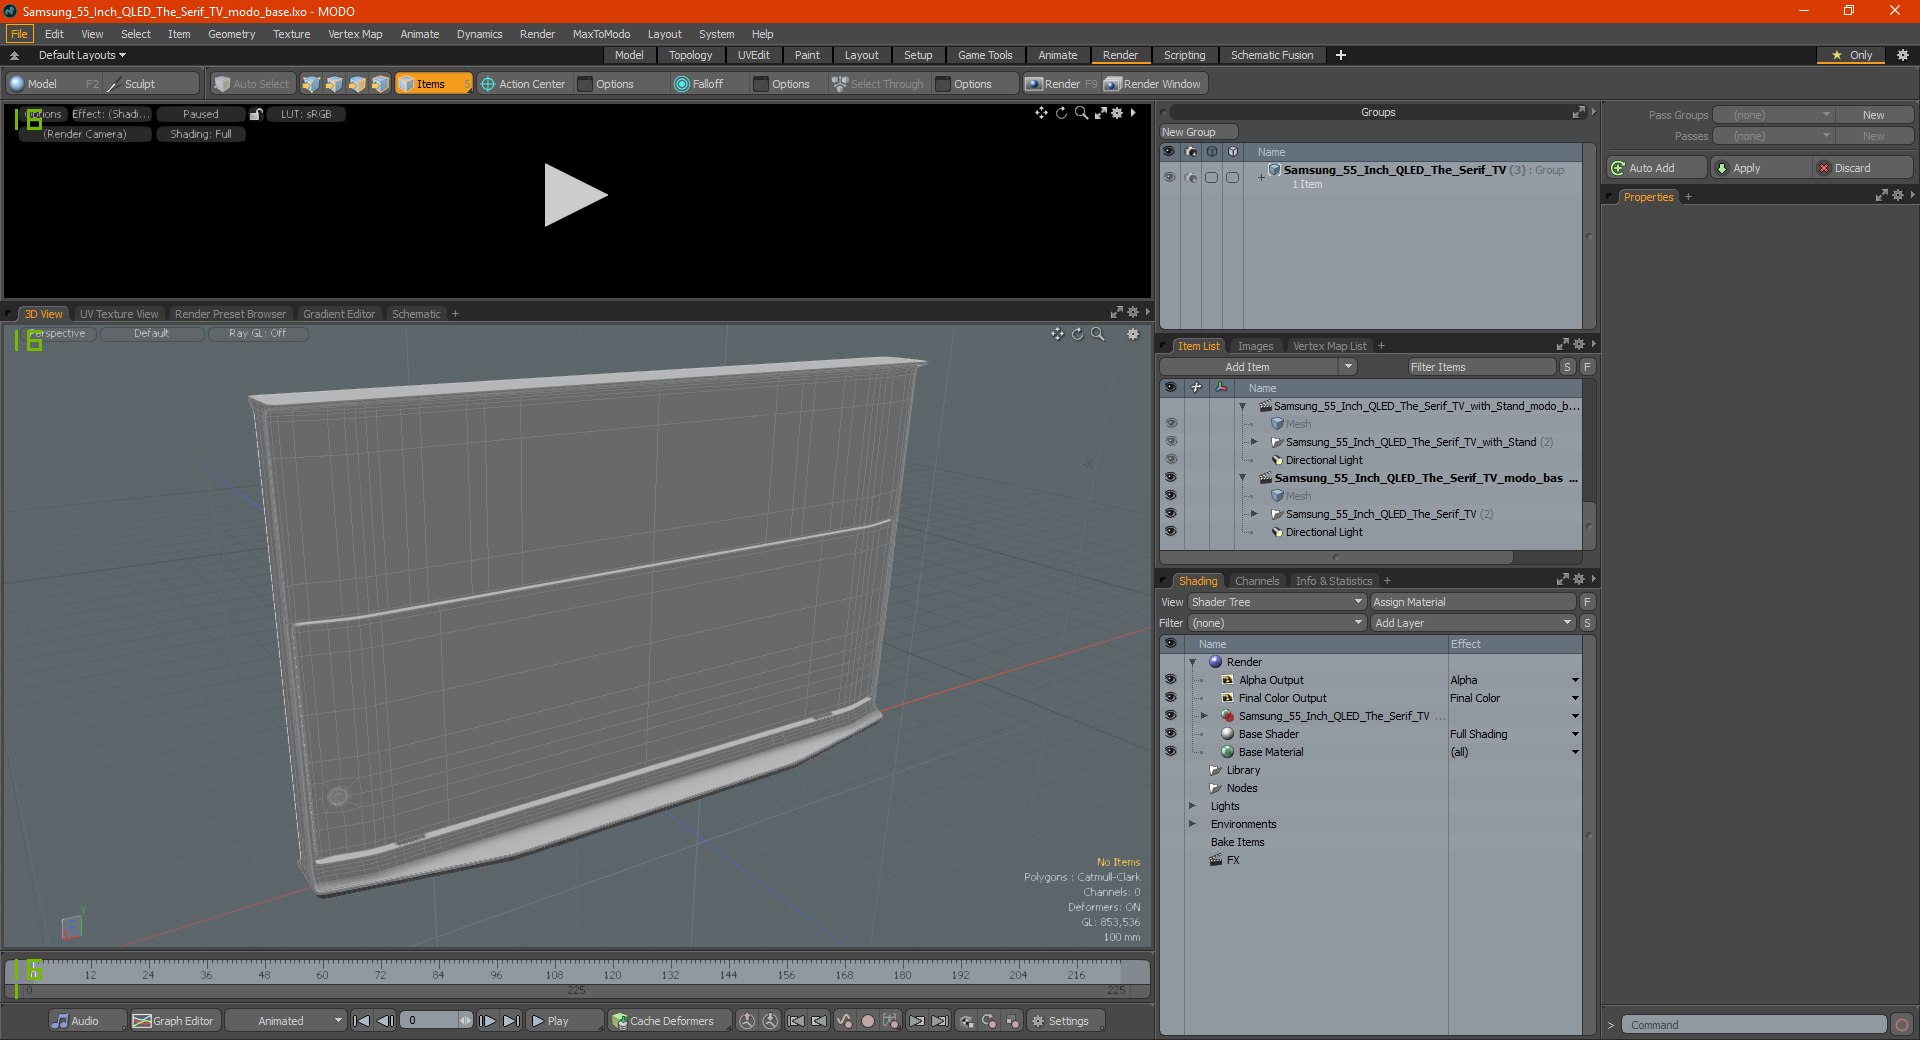This screenshot has height=1040, width=1920.
Task: Click the Audio note icon
Action: [x=60, y=1021]
